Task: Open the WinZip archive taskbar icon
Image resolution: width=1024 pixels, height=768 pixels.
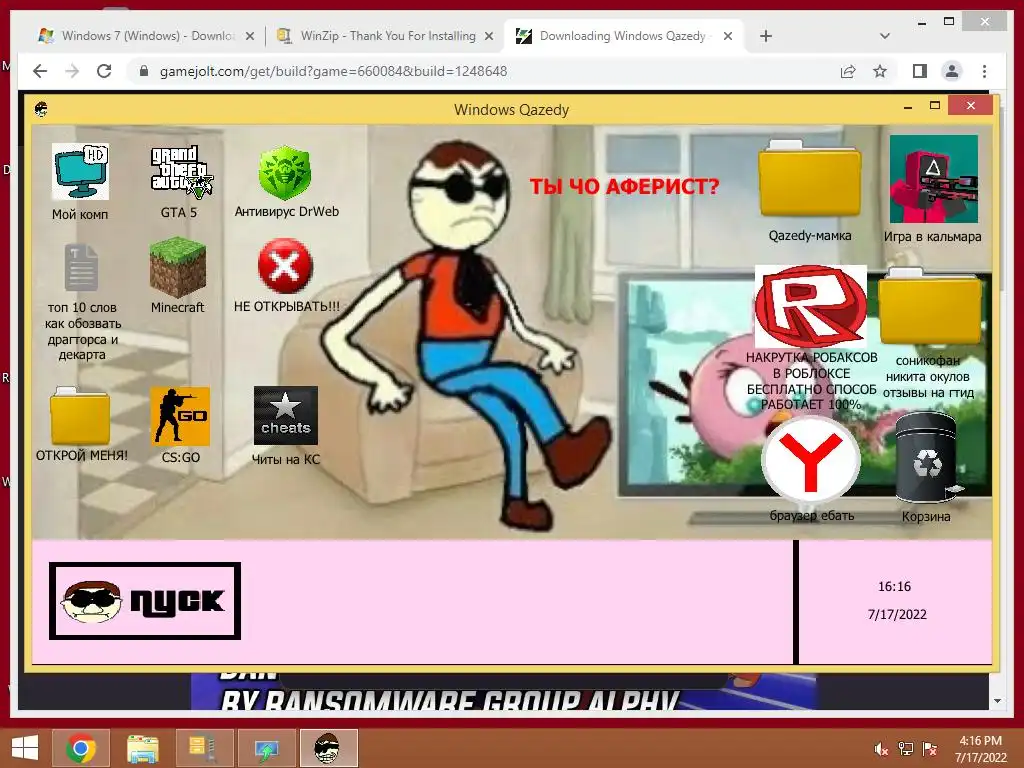Action: [x=204, y=748]
